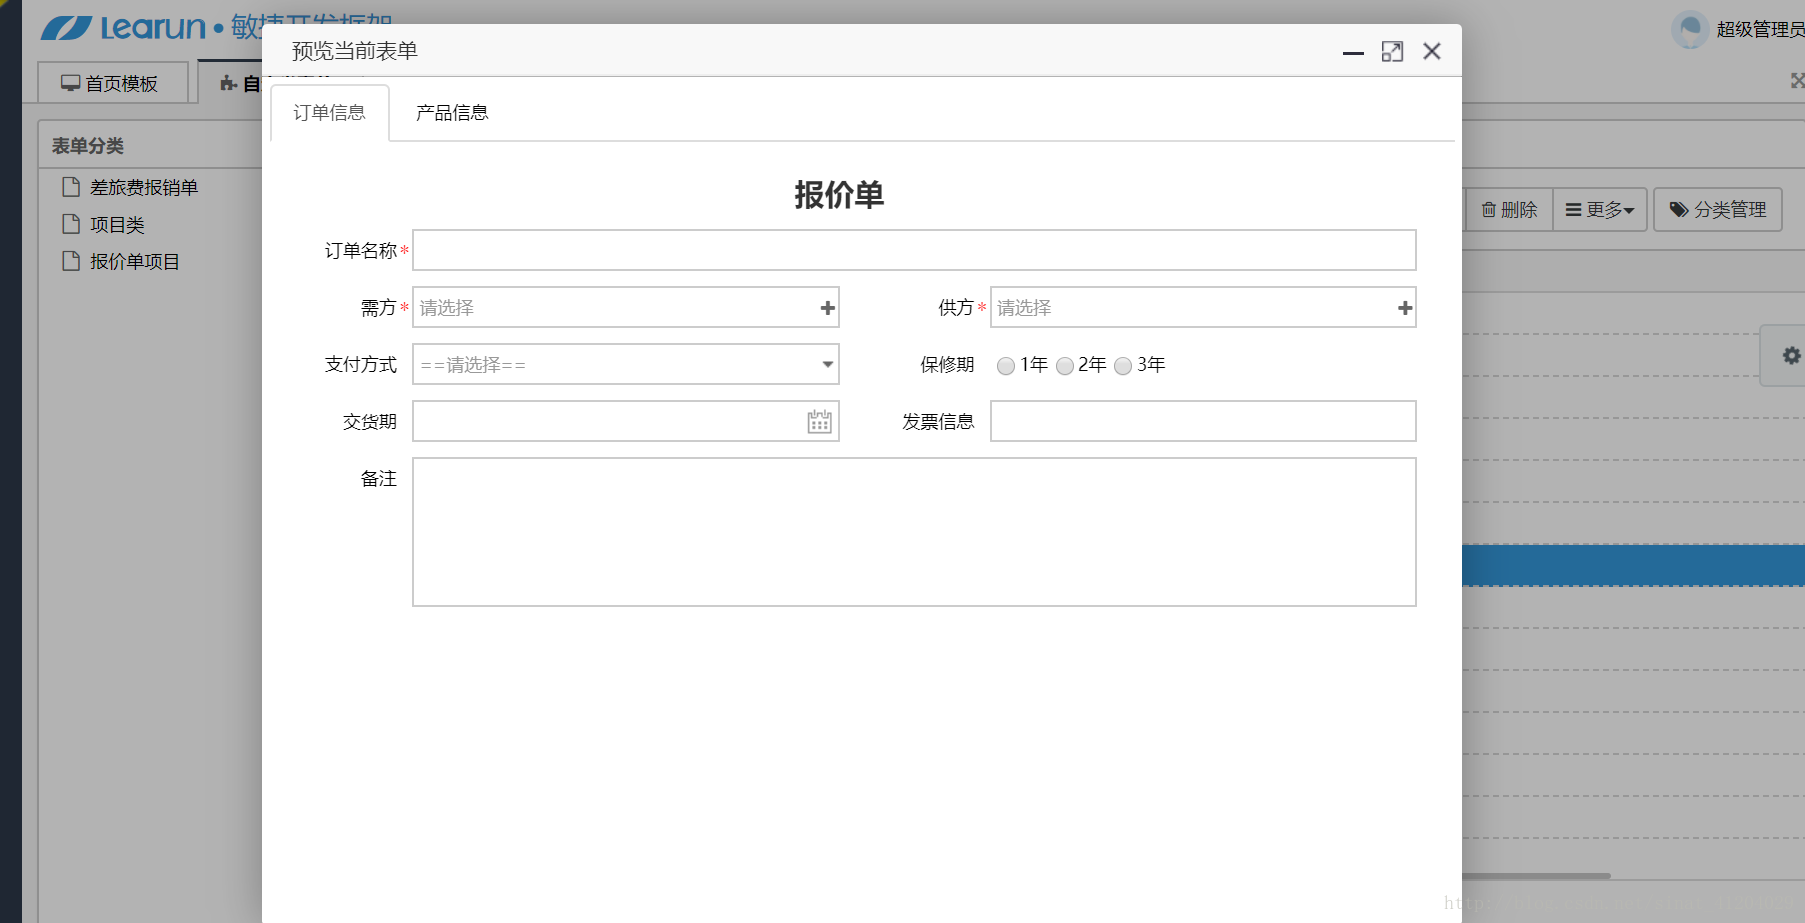Click the 表单分类 panel header

[x=88, y=146]
